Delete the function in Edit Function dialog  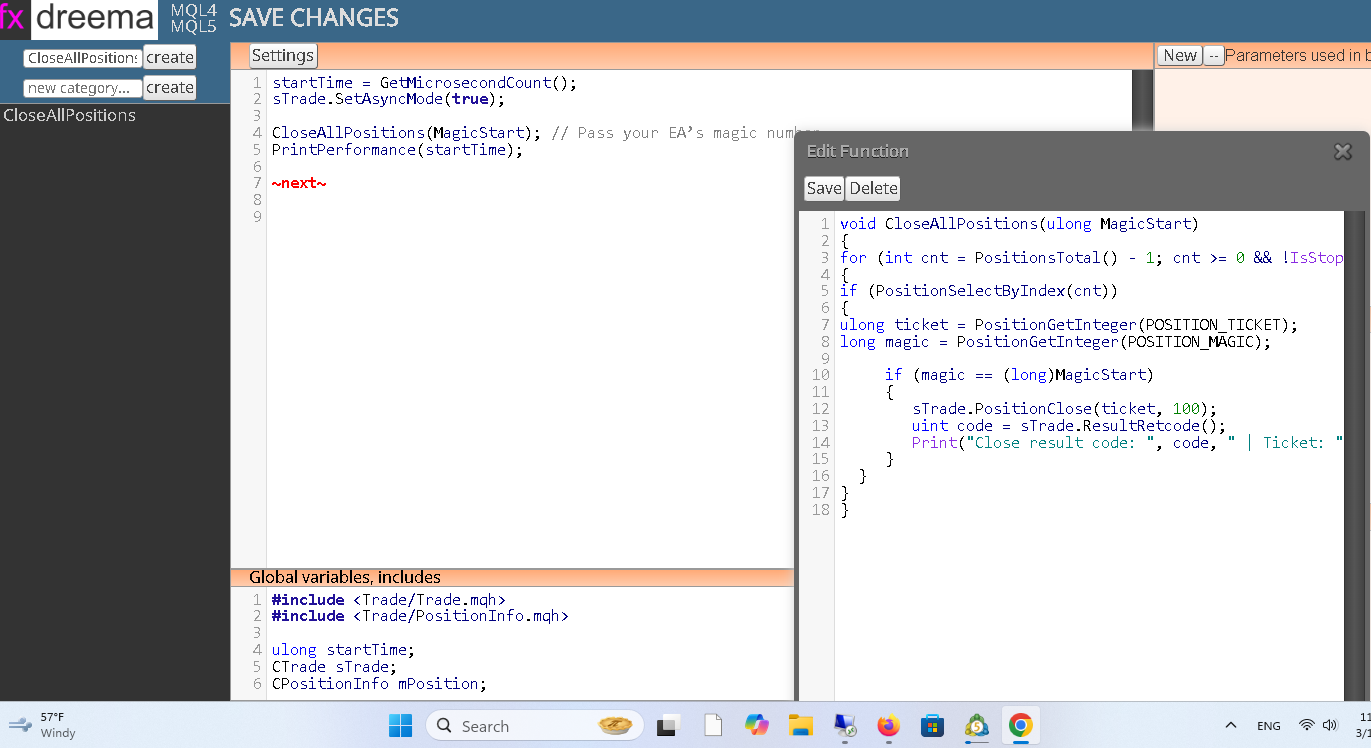[x=874, y=188]
